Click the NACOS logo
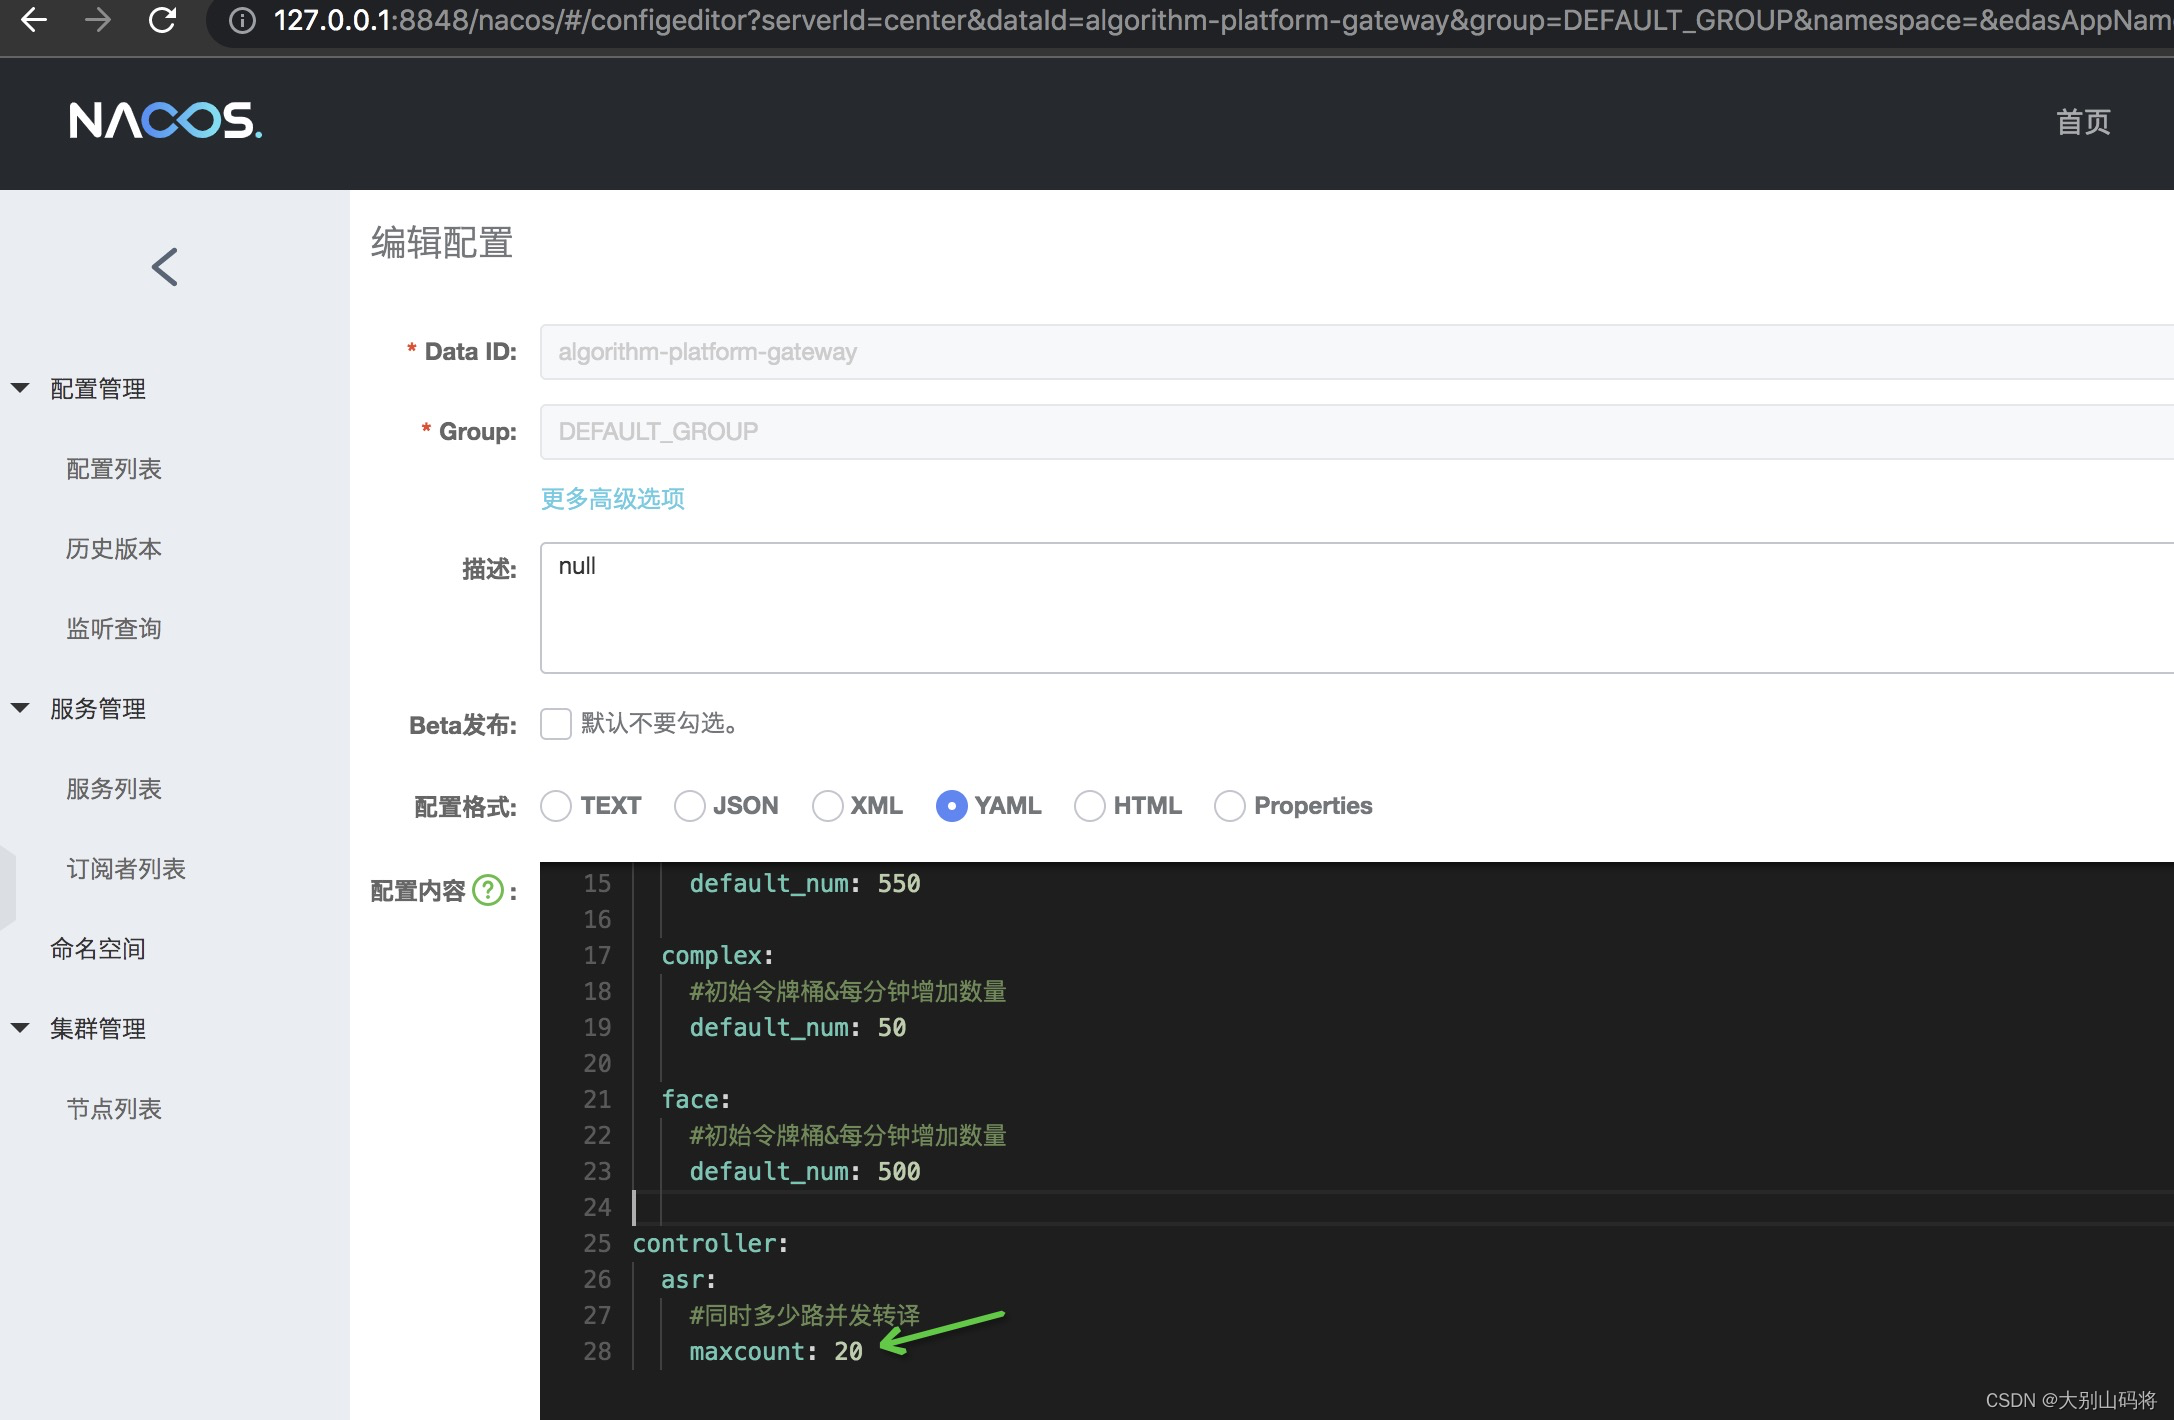 [x=166, y=121]
